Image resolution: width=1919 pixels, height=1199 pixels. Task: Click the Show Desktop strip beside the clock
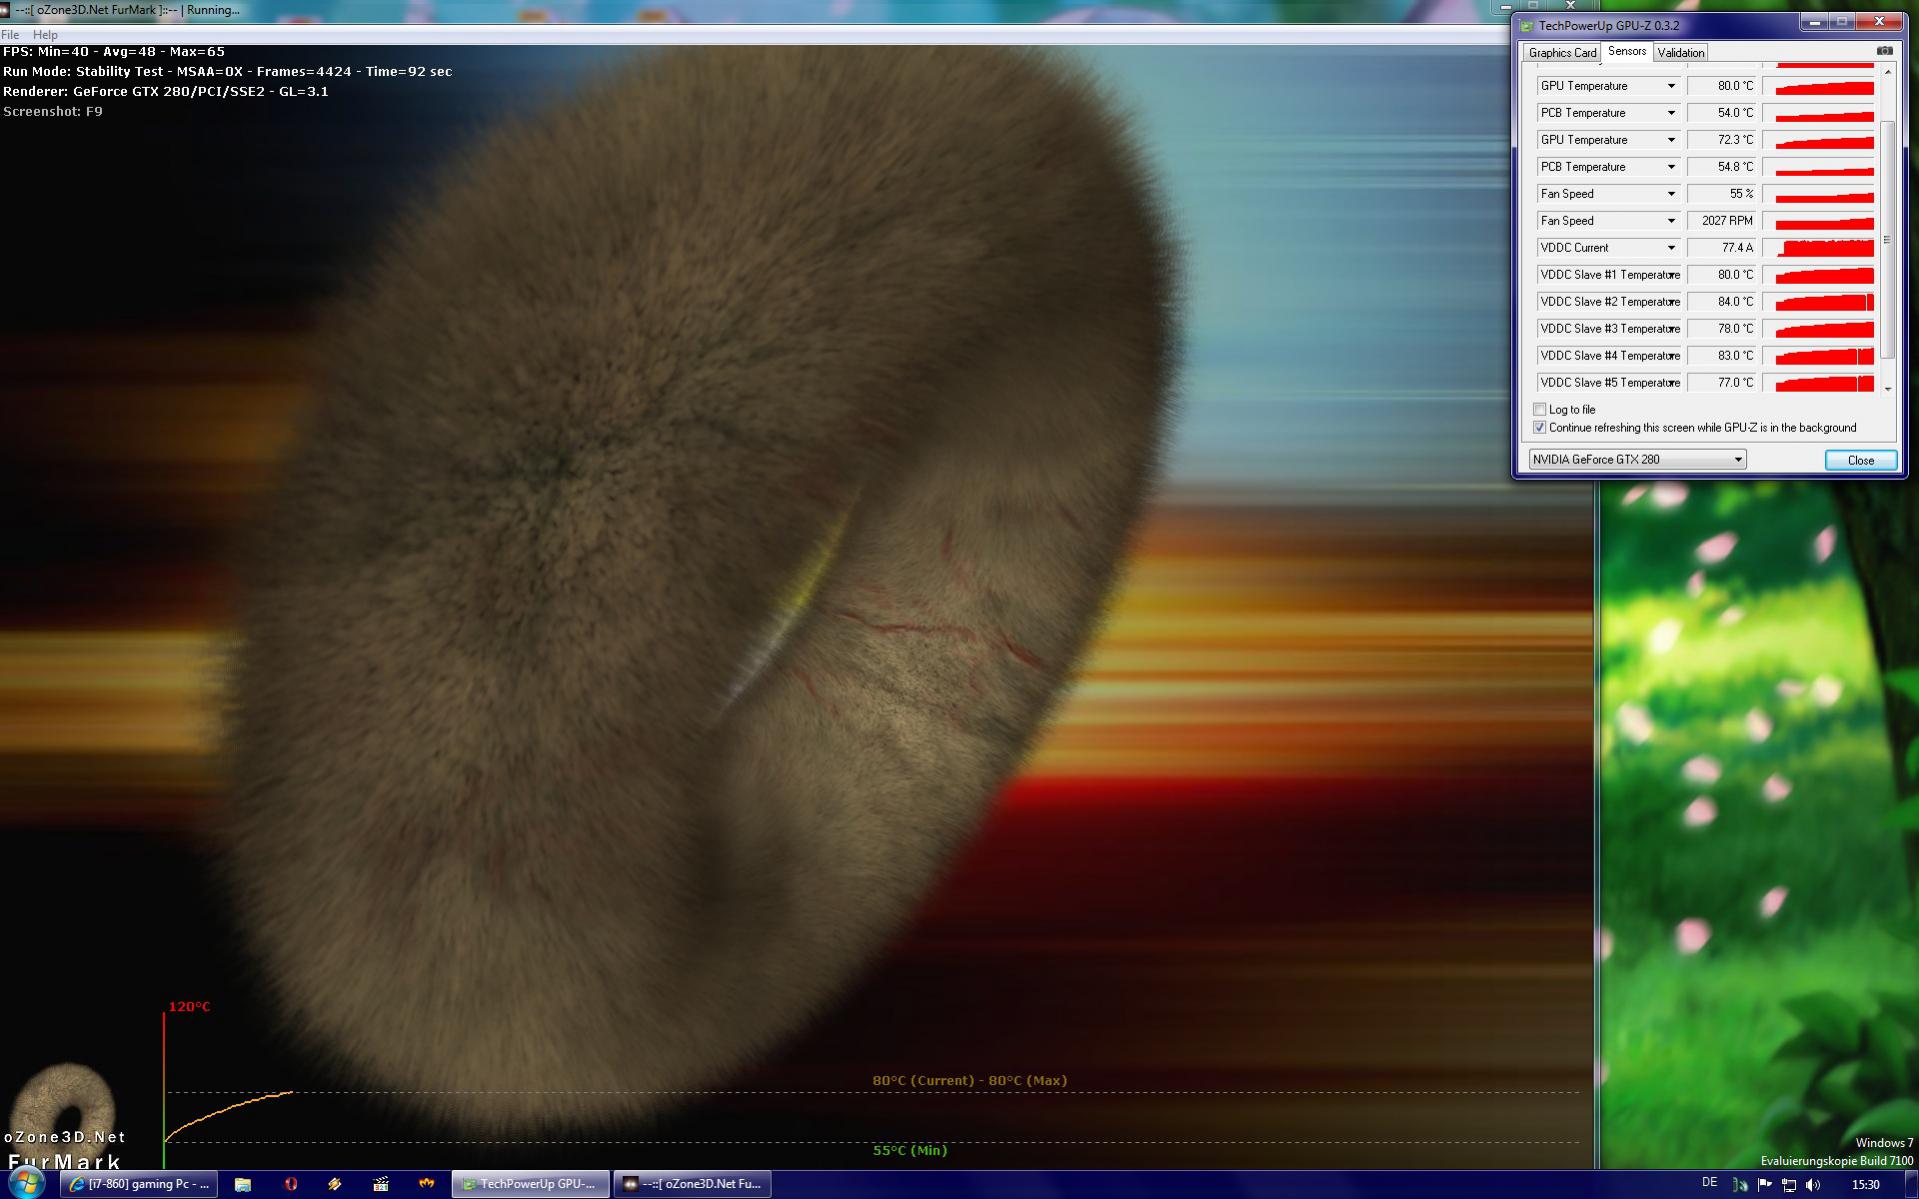tap(1911, 1185)
